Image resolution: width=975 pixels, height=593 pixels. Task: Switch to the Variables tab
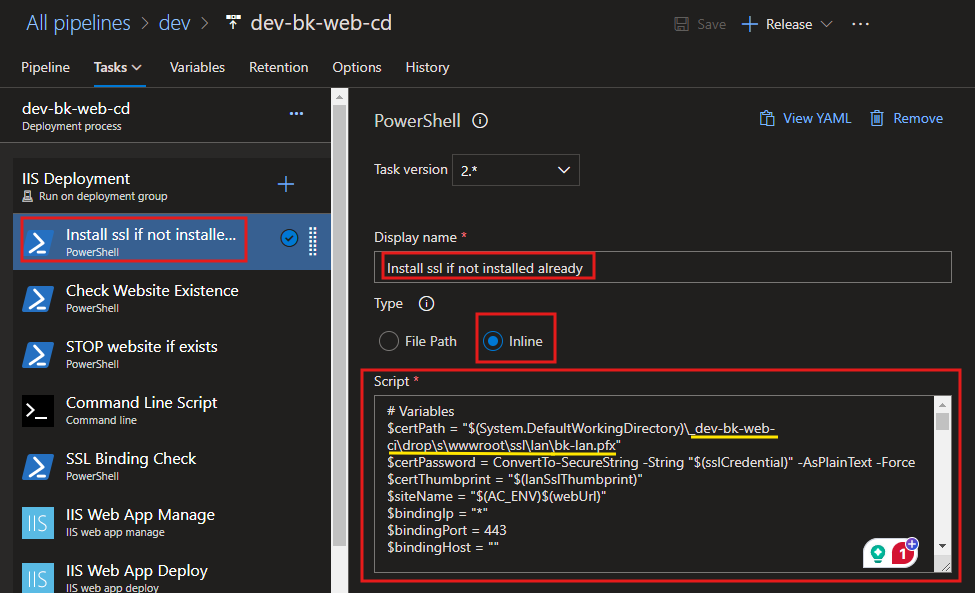(197, 67)
